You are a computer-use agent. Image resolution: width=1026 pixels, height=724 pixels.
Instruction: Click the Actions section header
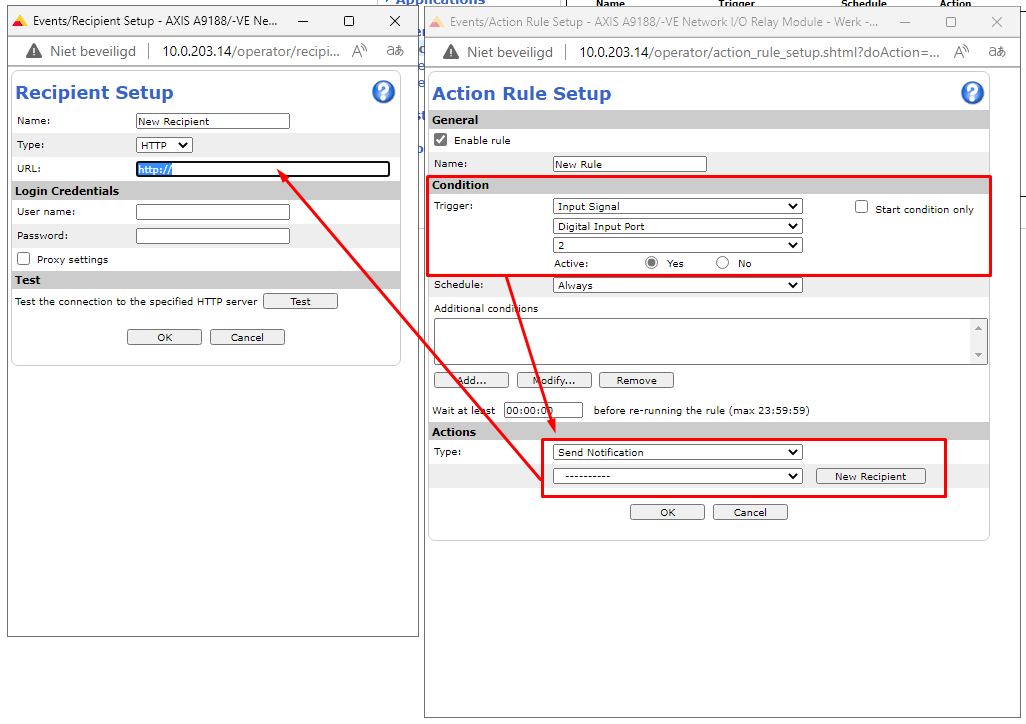tap(453, 431)
